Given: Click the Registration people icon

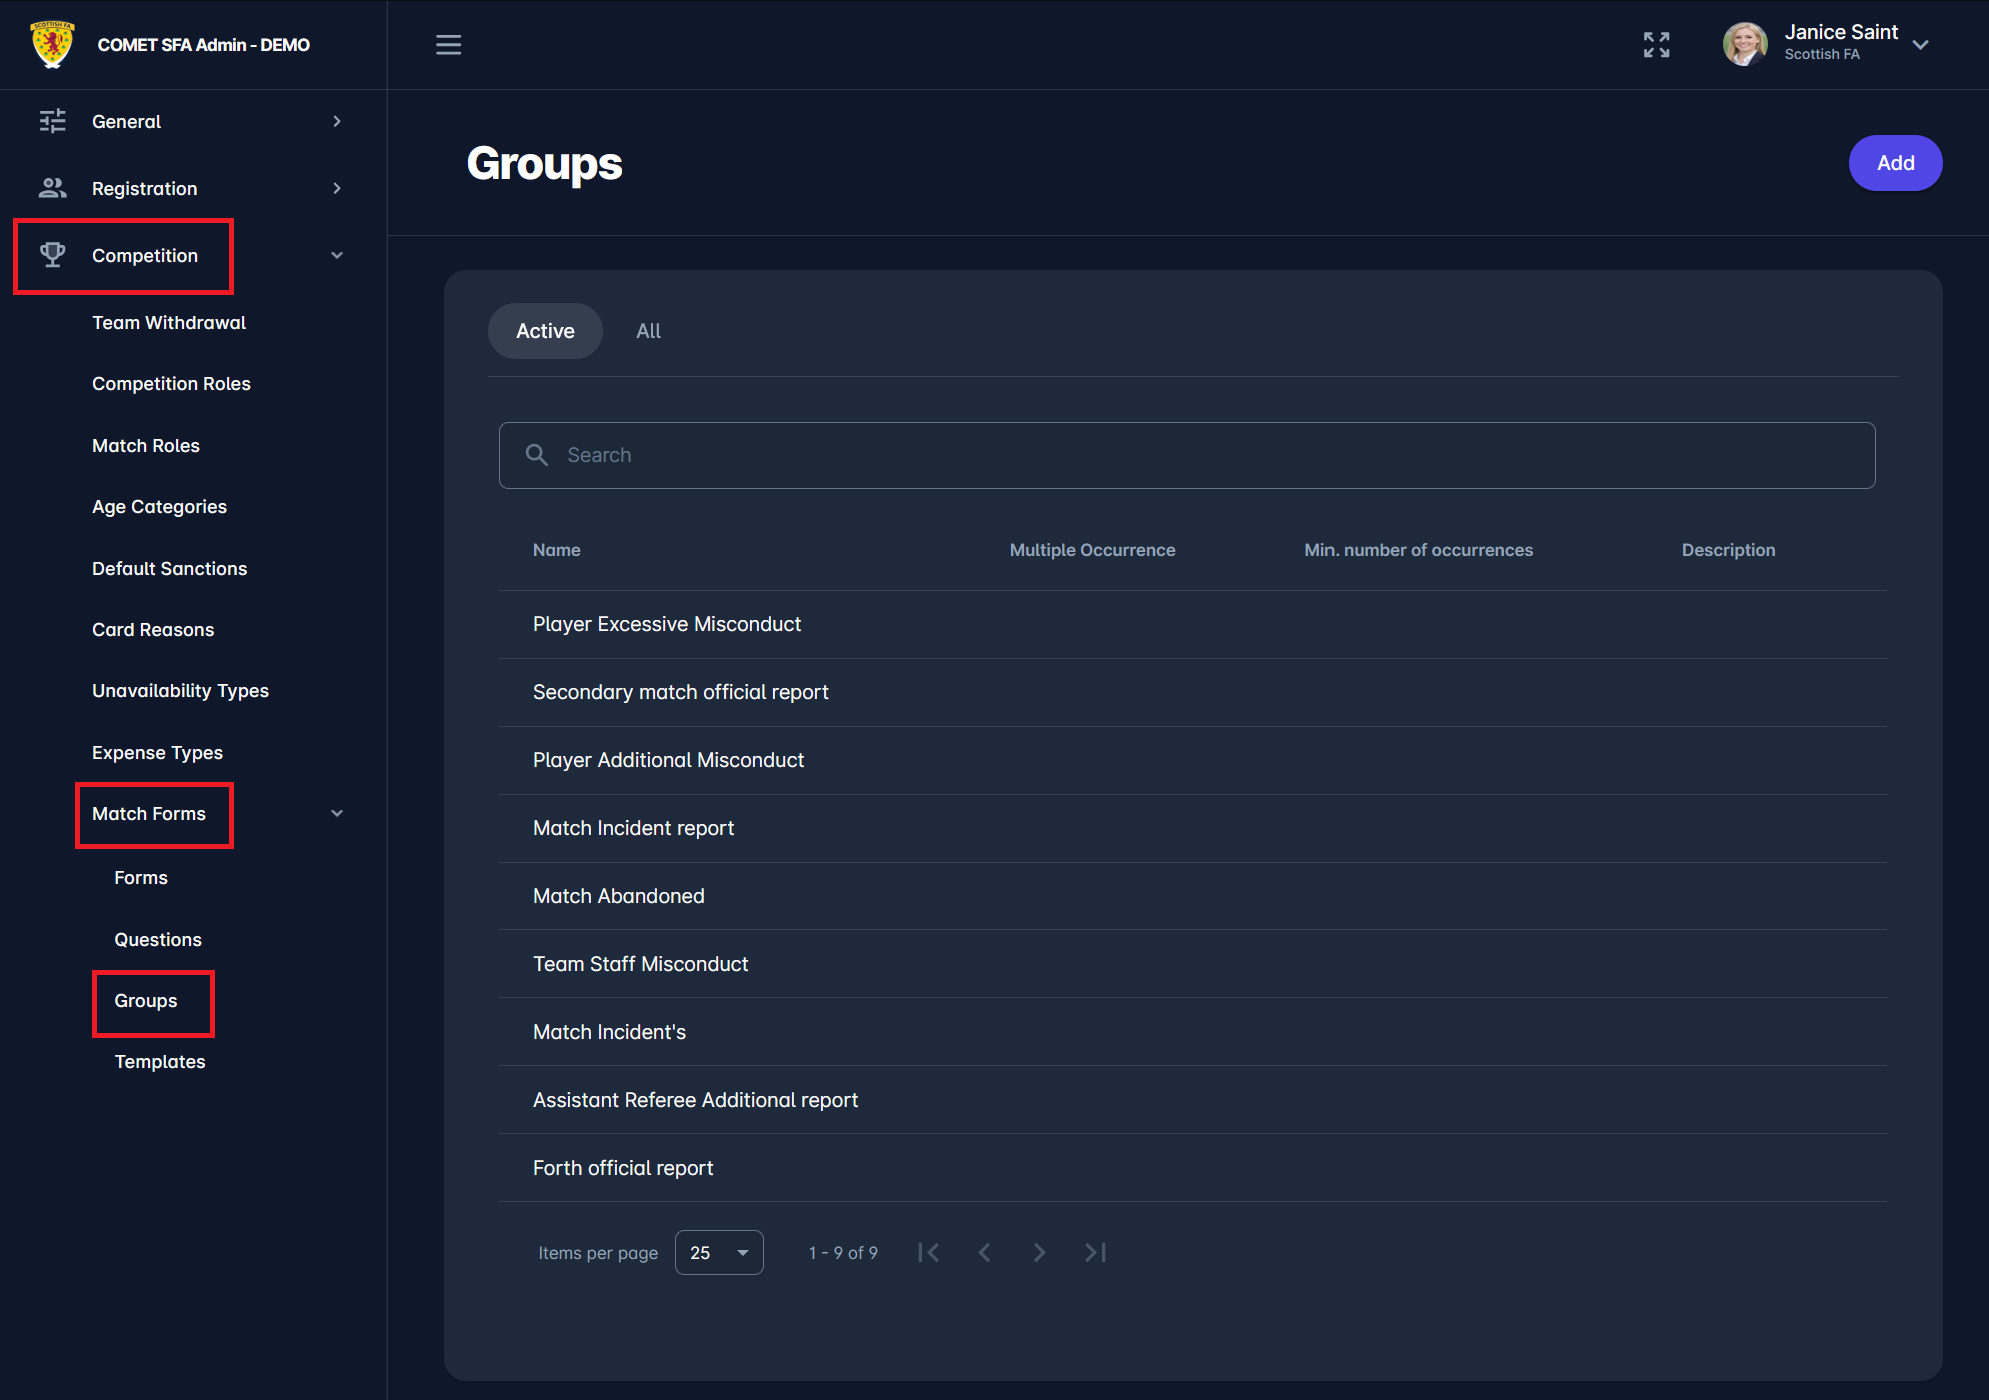Looking at the screenshot, I should coord(52,188).
